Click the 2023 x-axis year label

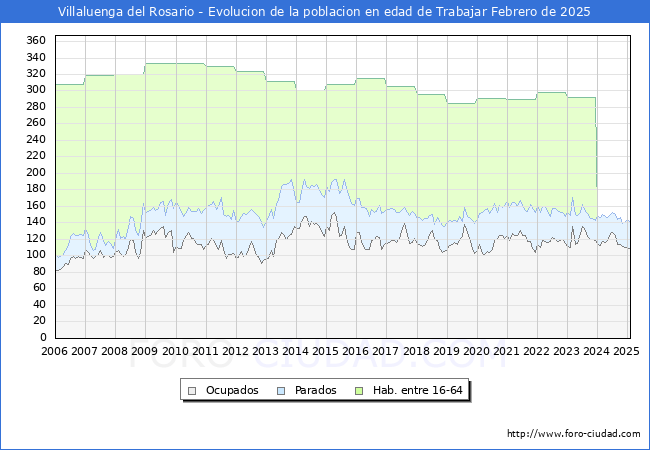coord(566,351)
